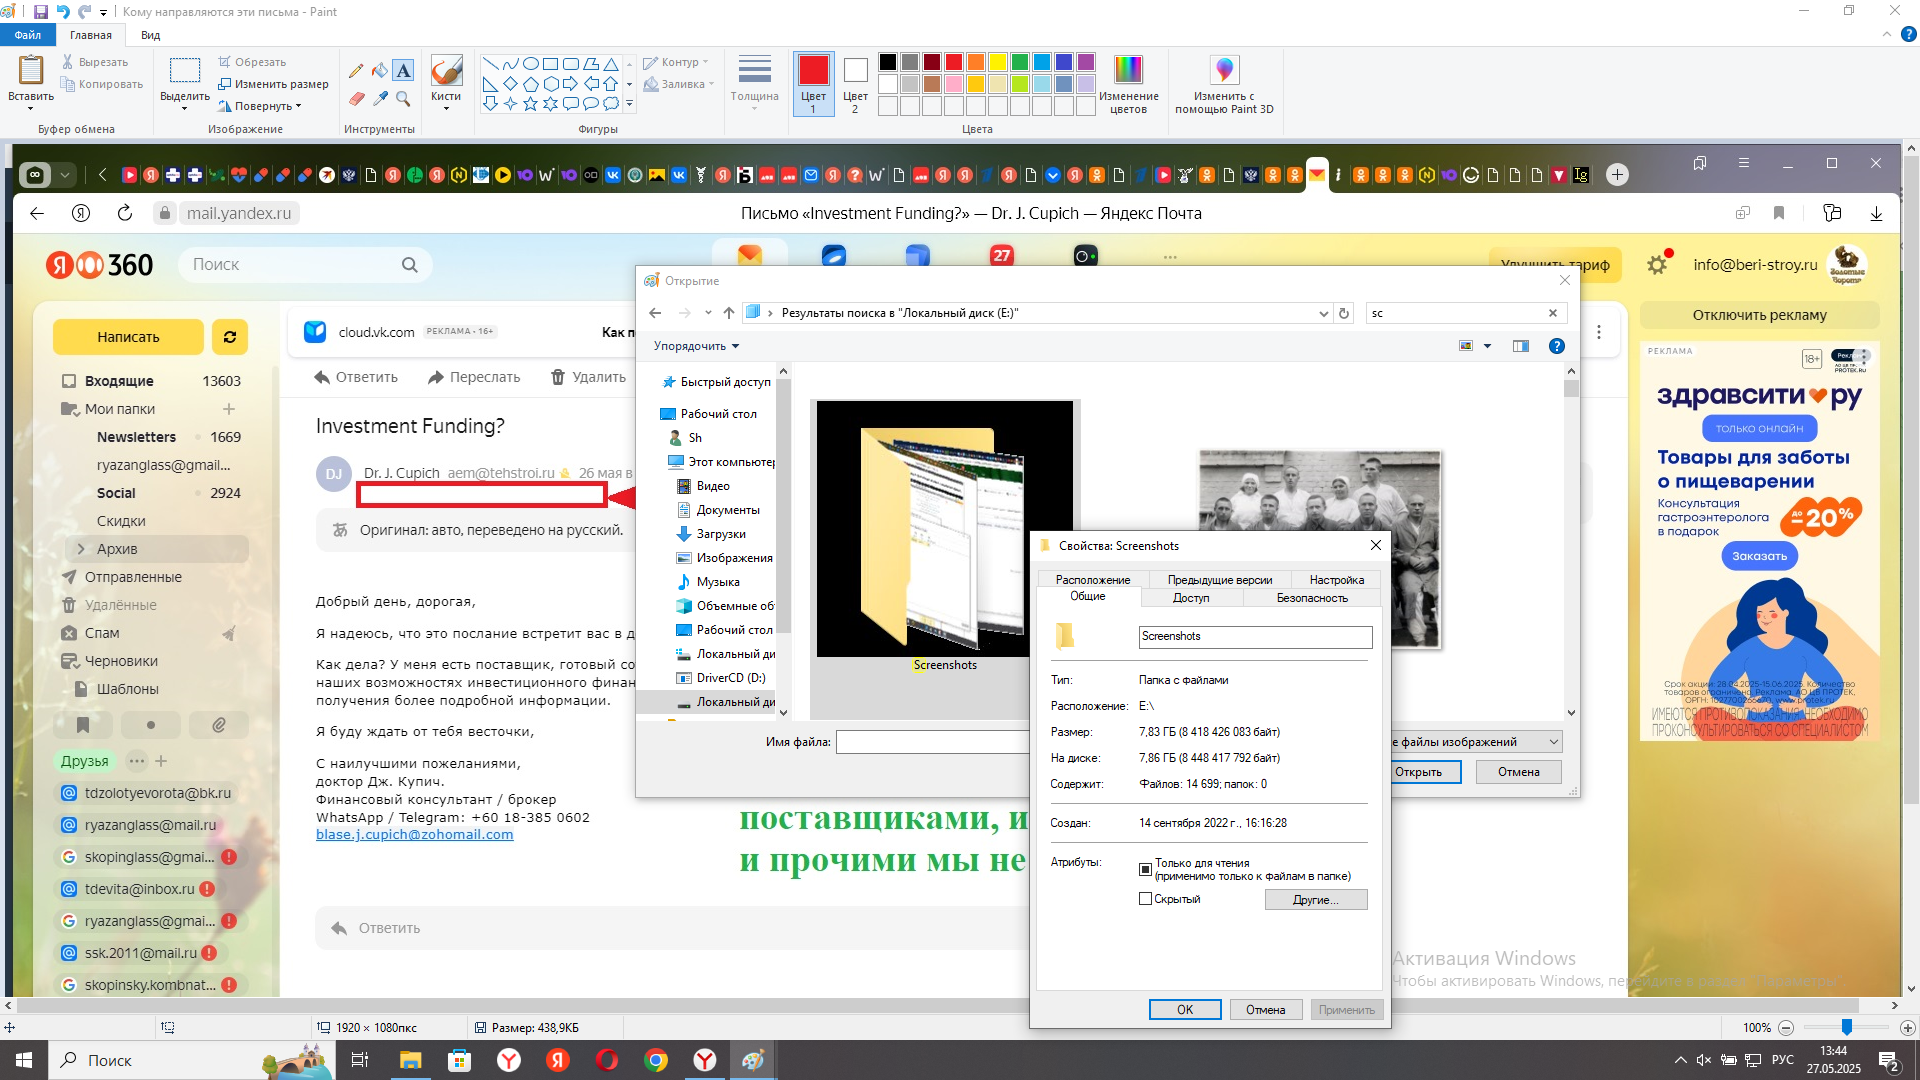Zoom out with the minus button
Image resolution: width=1920 pixels, height=1080 pixels.
(1786, 1028)
